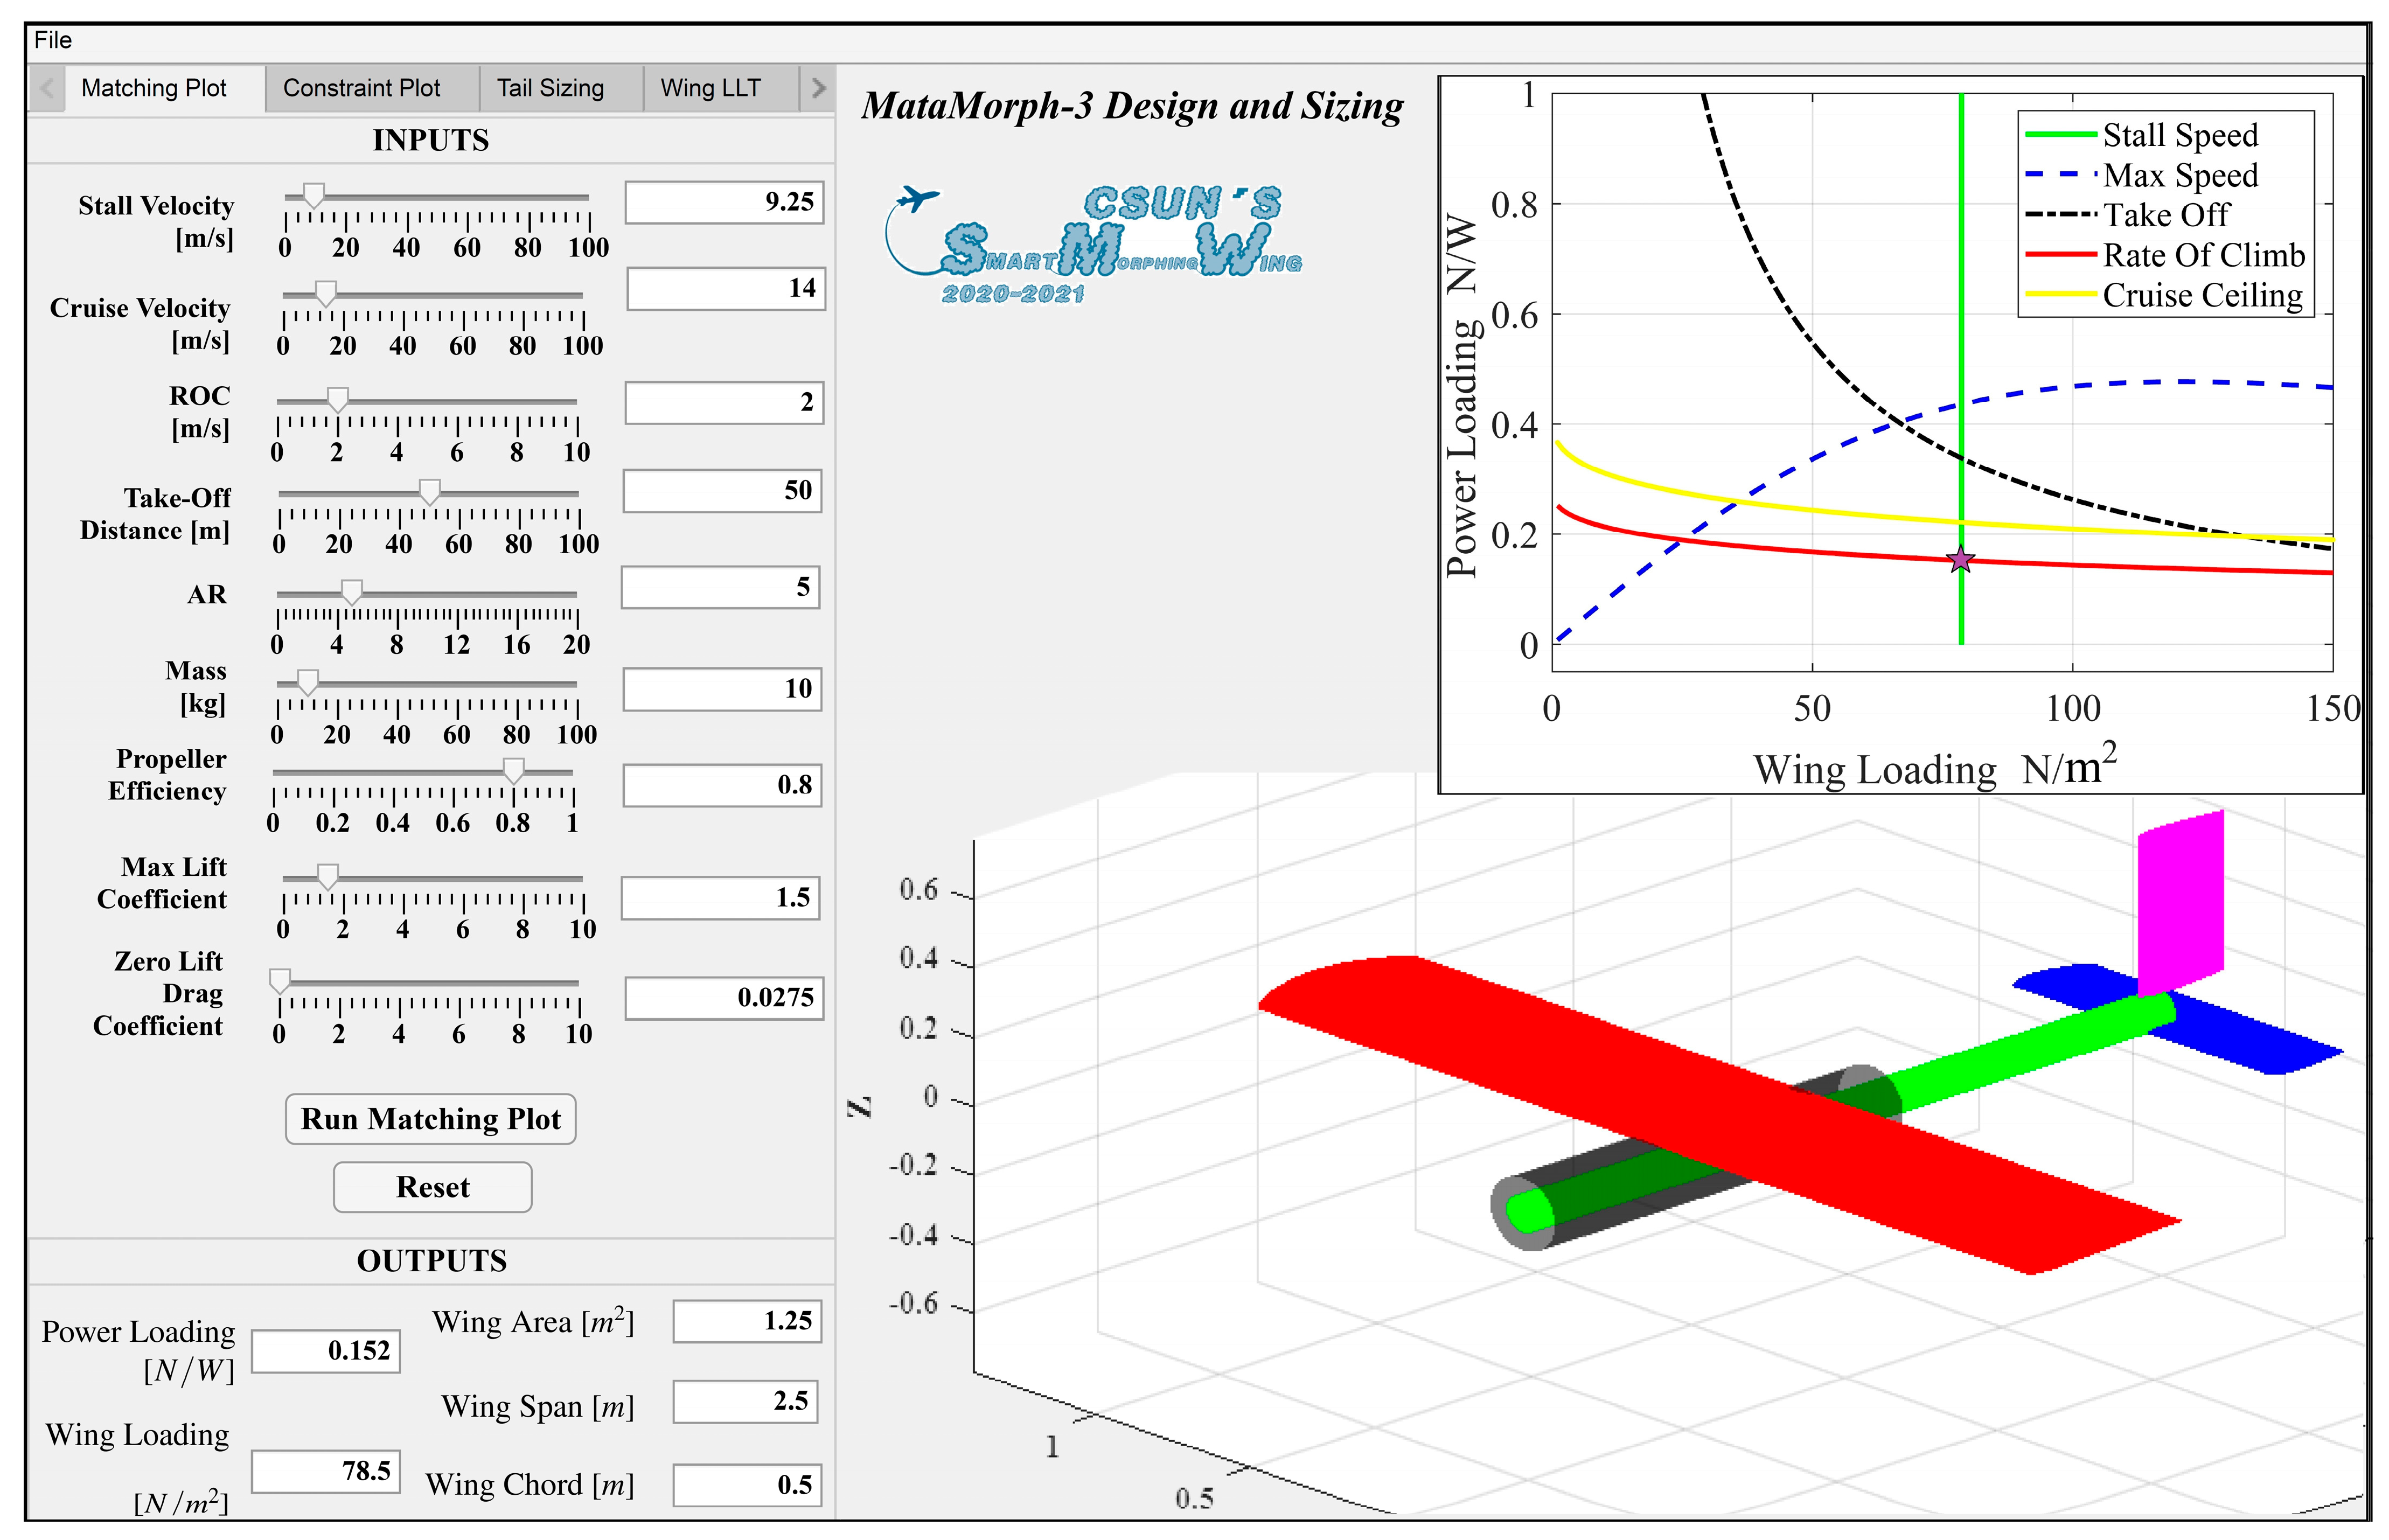Click the Propeller Efficiency slider handle
The height and width of the screenshot is (1540, 2389).
[x=513, y=770]
